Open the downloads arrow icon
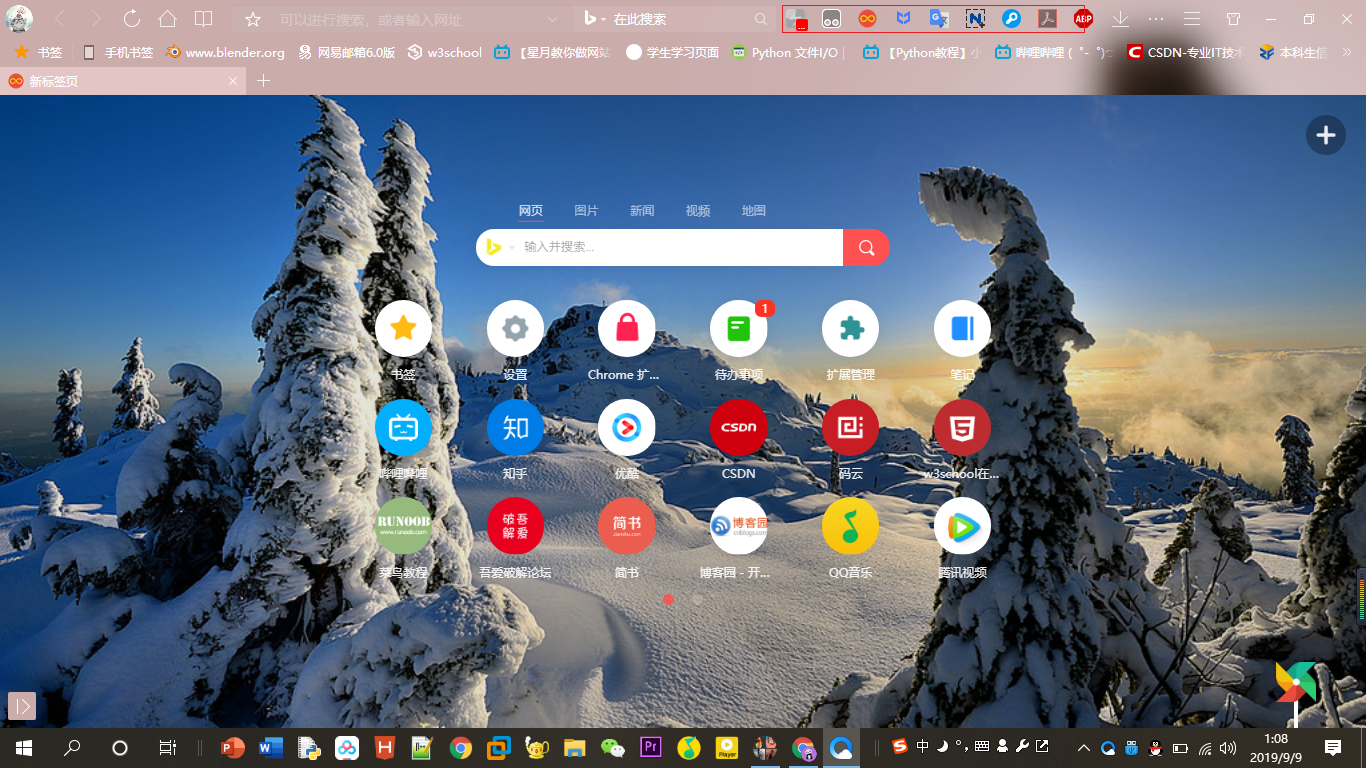1366x768 pixels. 1120,19
